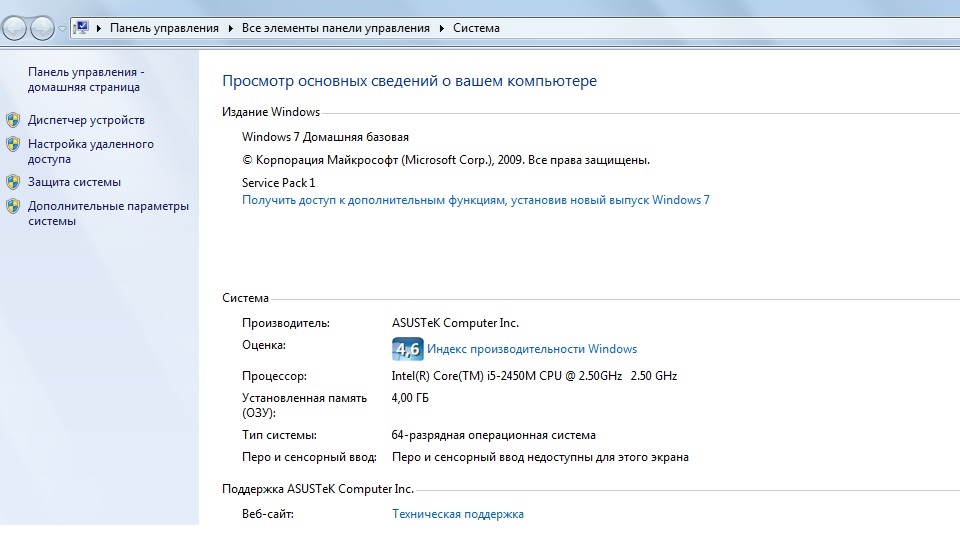The image size is (960, 540).
Task: Click link to get new Windows 7 edition
Action: point(475,200)
